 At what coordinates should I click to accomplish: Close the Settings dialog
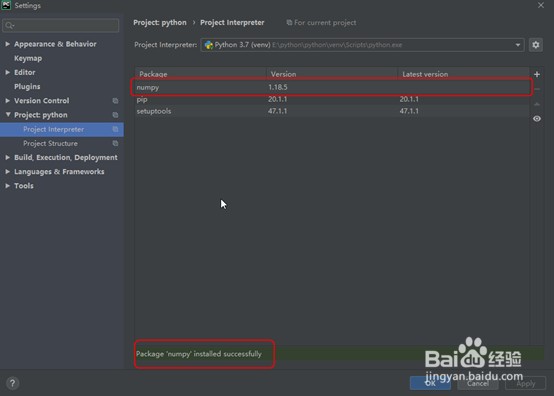point(541,5)
